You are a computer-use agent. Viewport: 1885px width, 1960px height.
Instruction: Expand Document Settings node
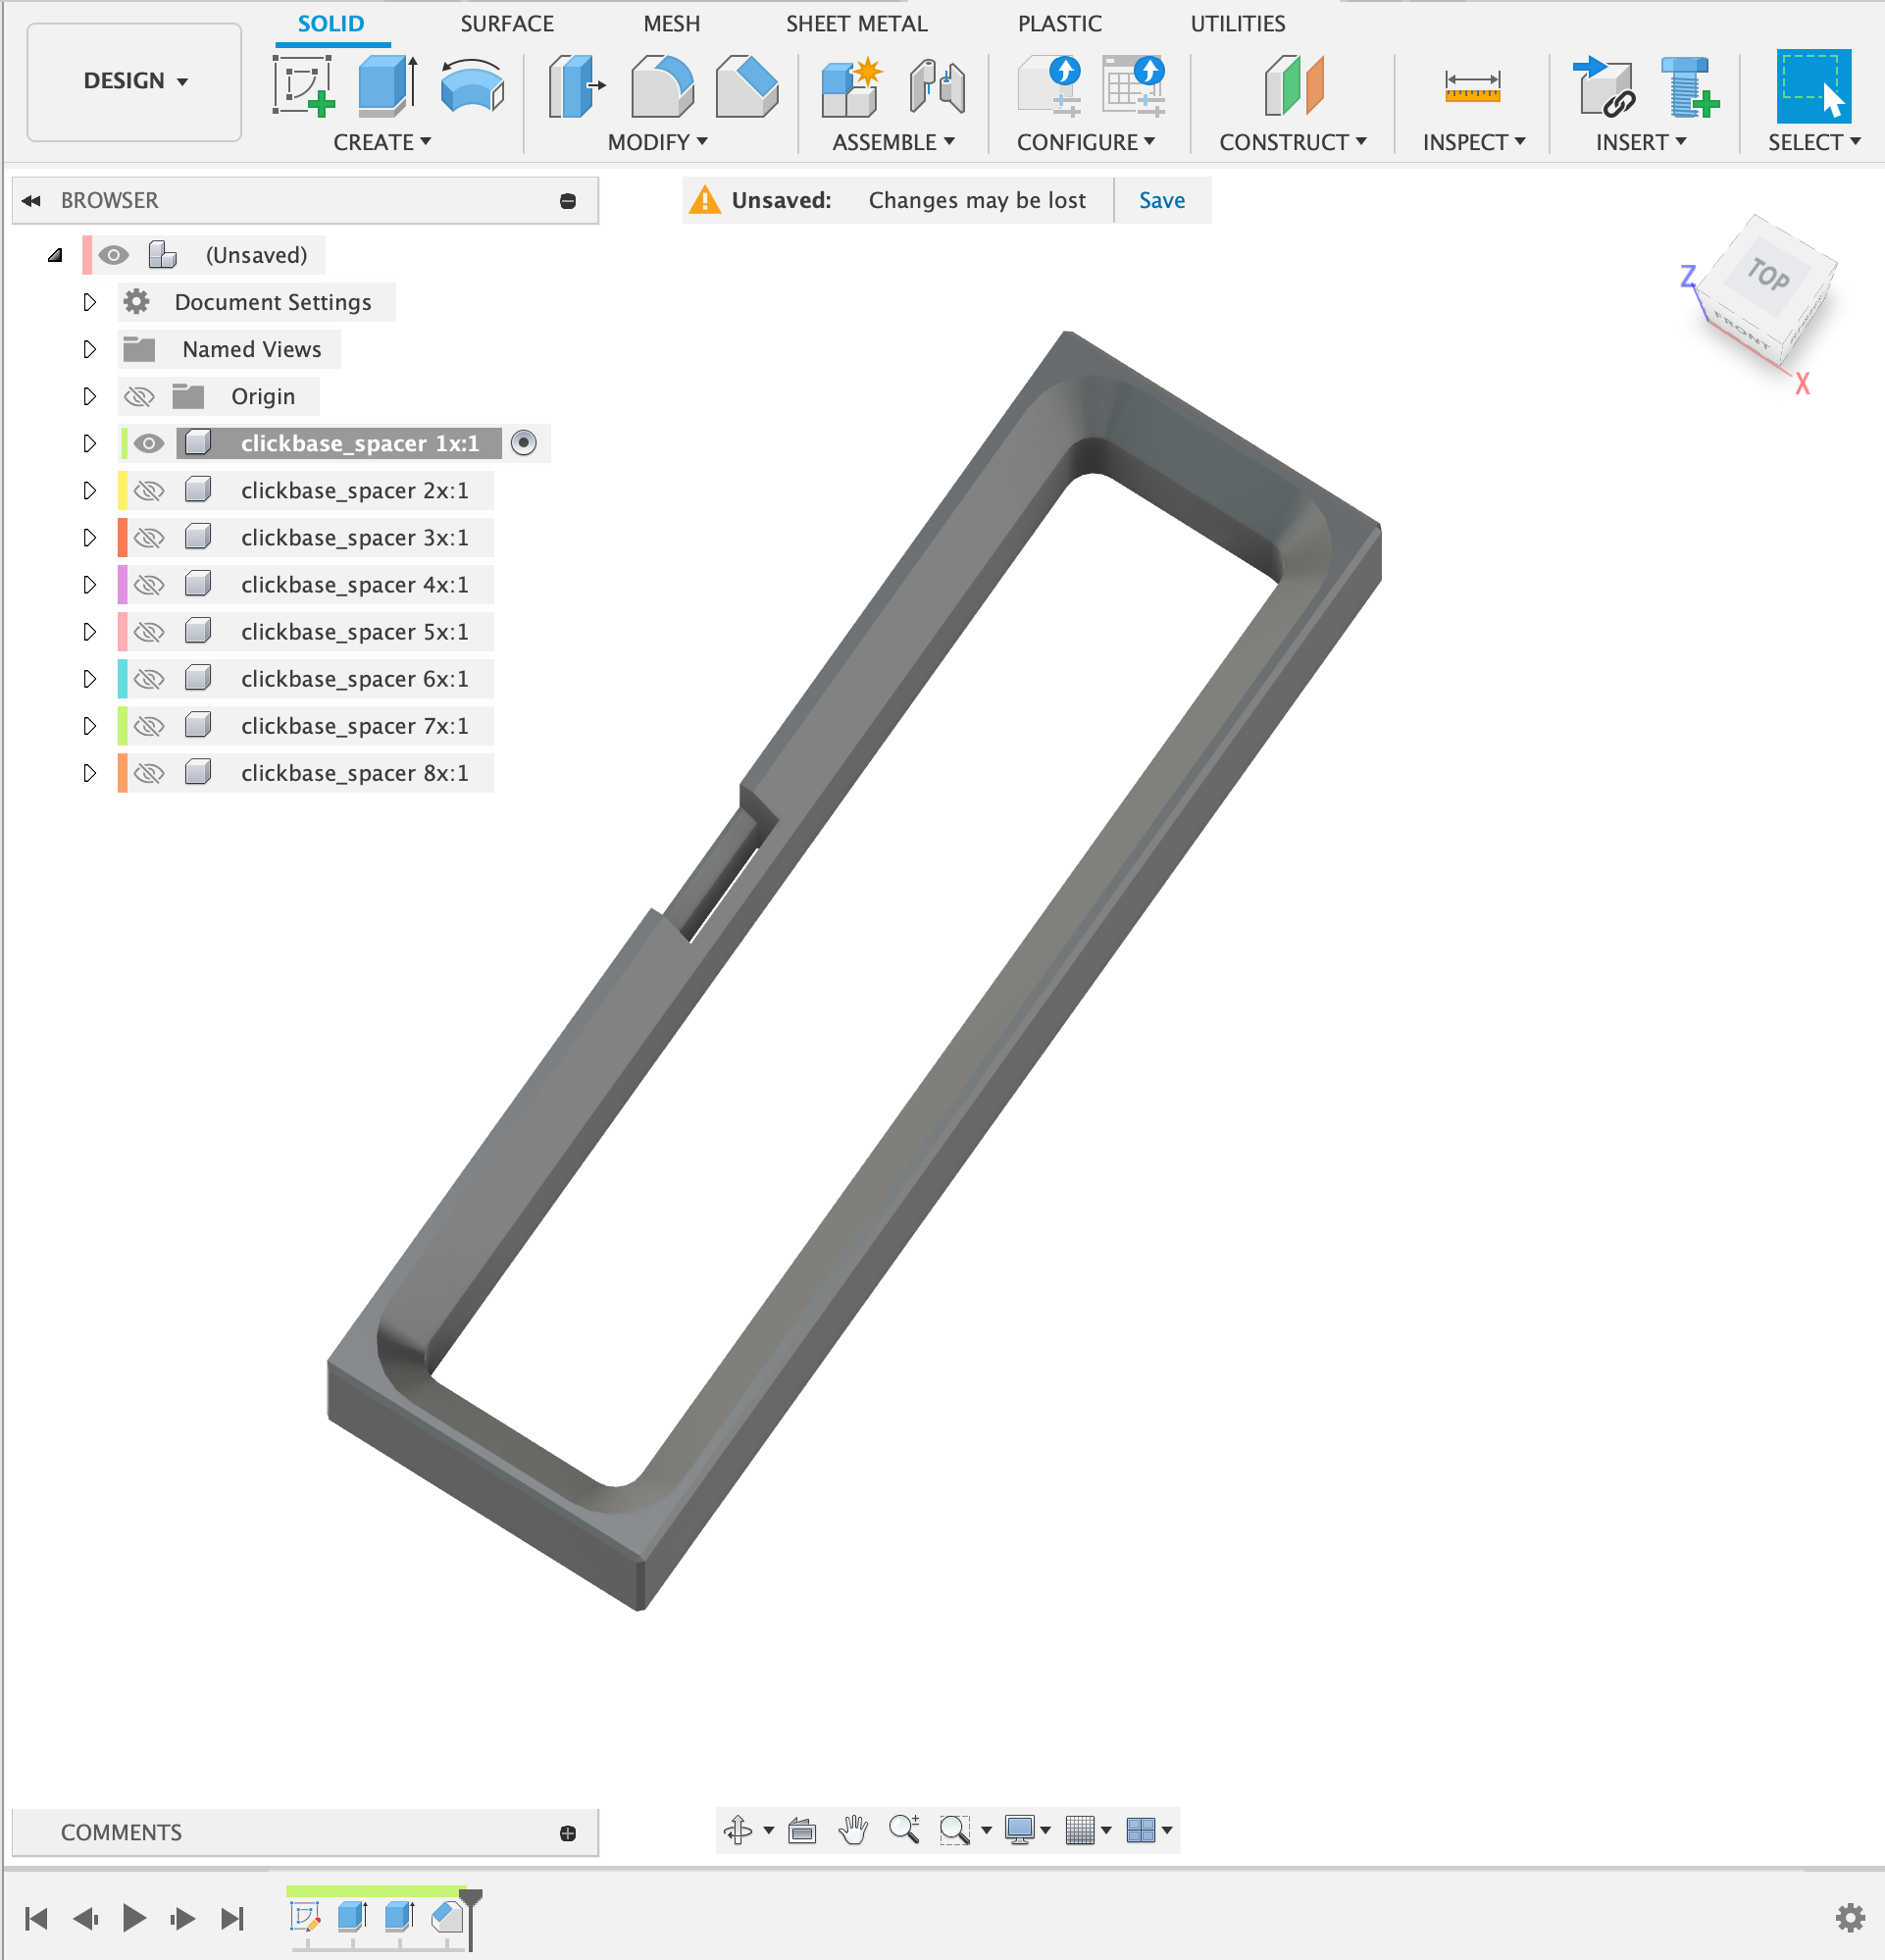(x=89, y=302)
